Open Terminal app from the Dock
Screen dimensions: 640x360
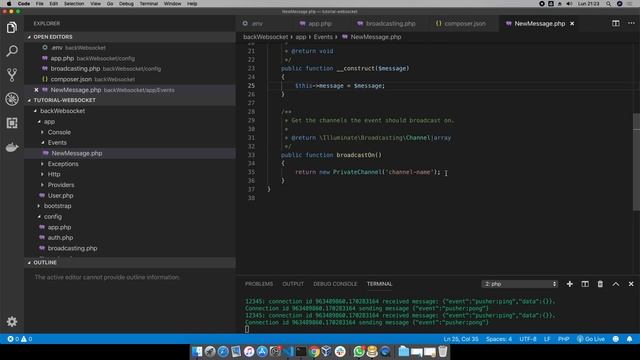[x=301, y=351]
